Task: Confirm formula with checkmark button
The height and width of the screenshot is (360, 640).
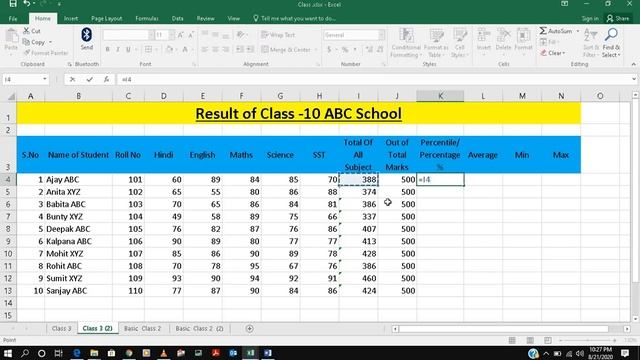Action: coord(89,79)
